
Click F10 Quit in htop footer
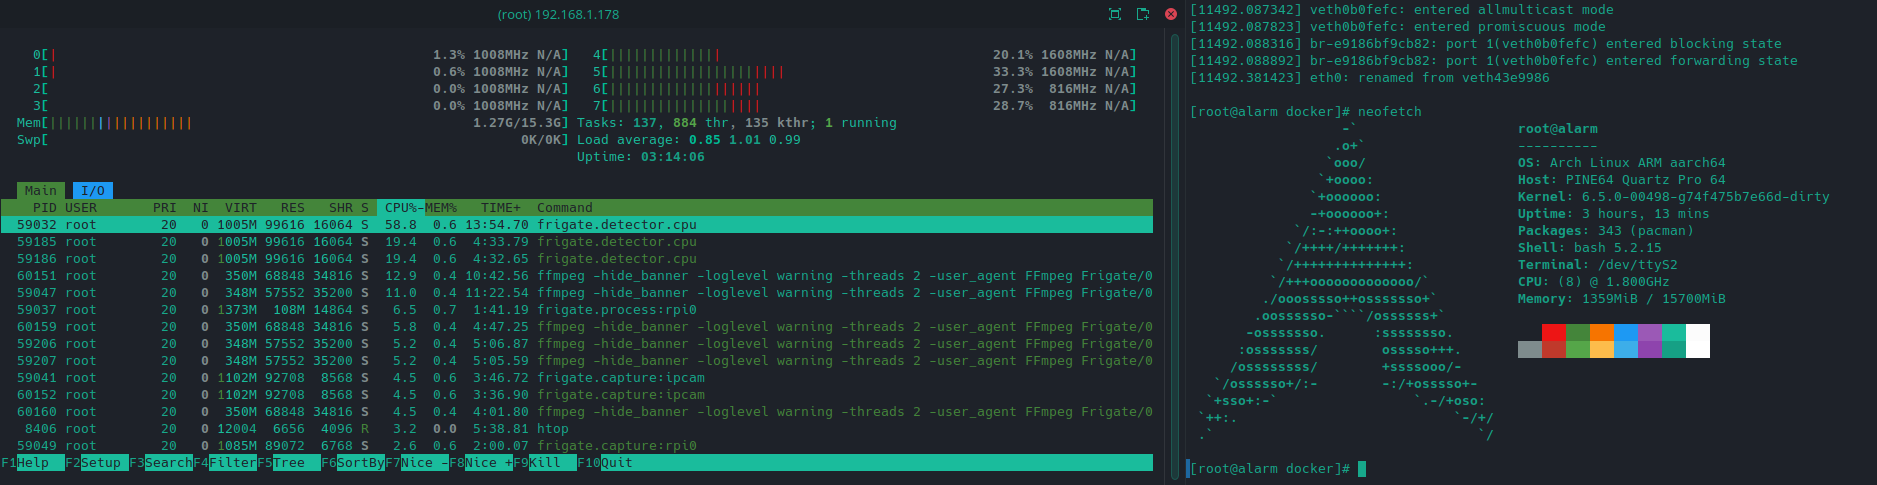click(x=605, y=462)
